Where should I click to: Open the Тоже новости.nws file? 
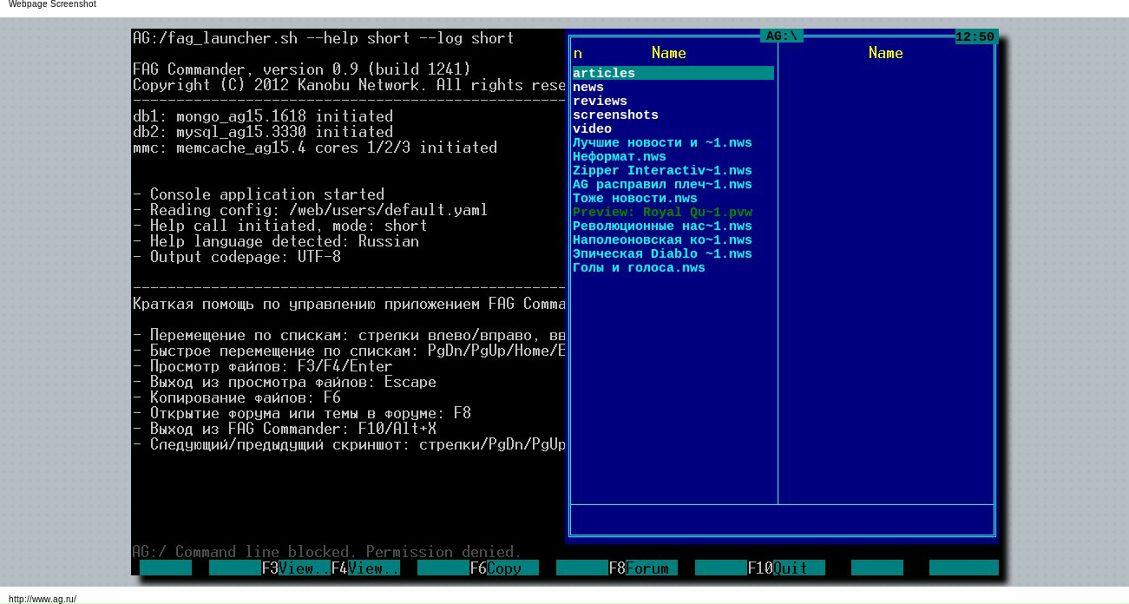pos(635,198)
